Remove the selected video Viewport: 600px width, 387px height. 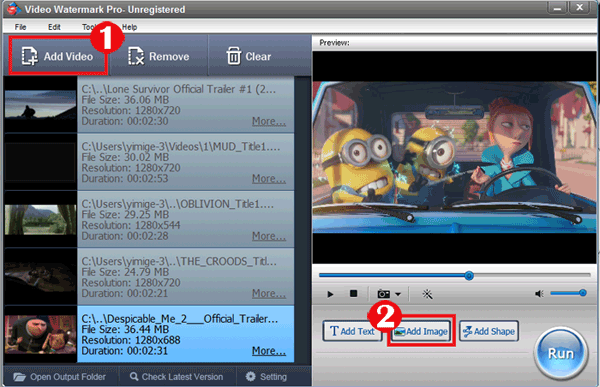158,56
